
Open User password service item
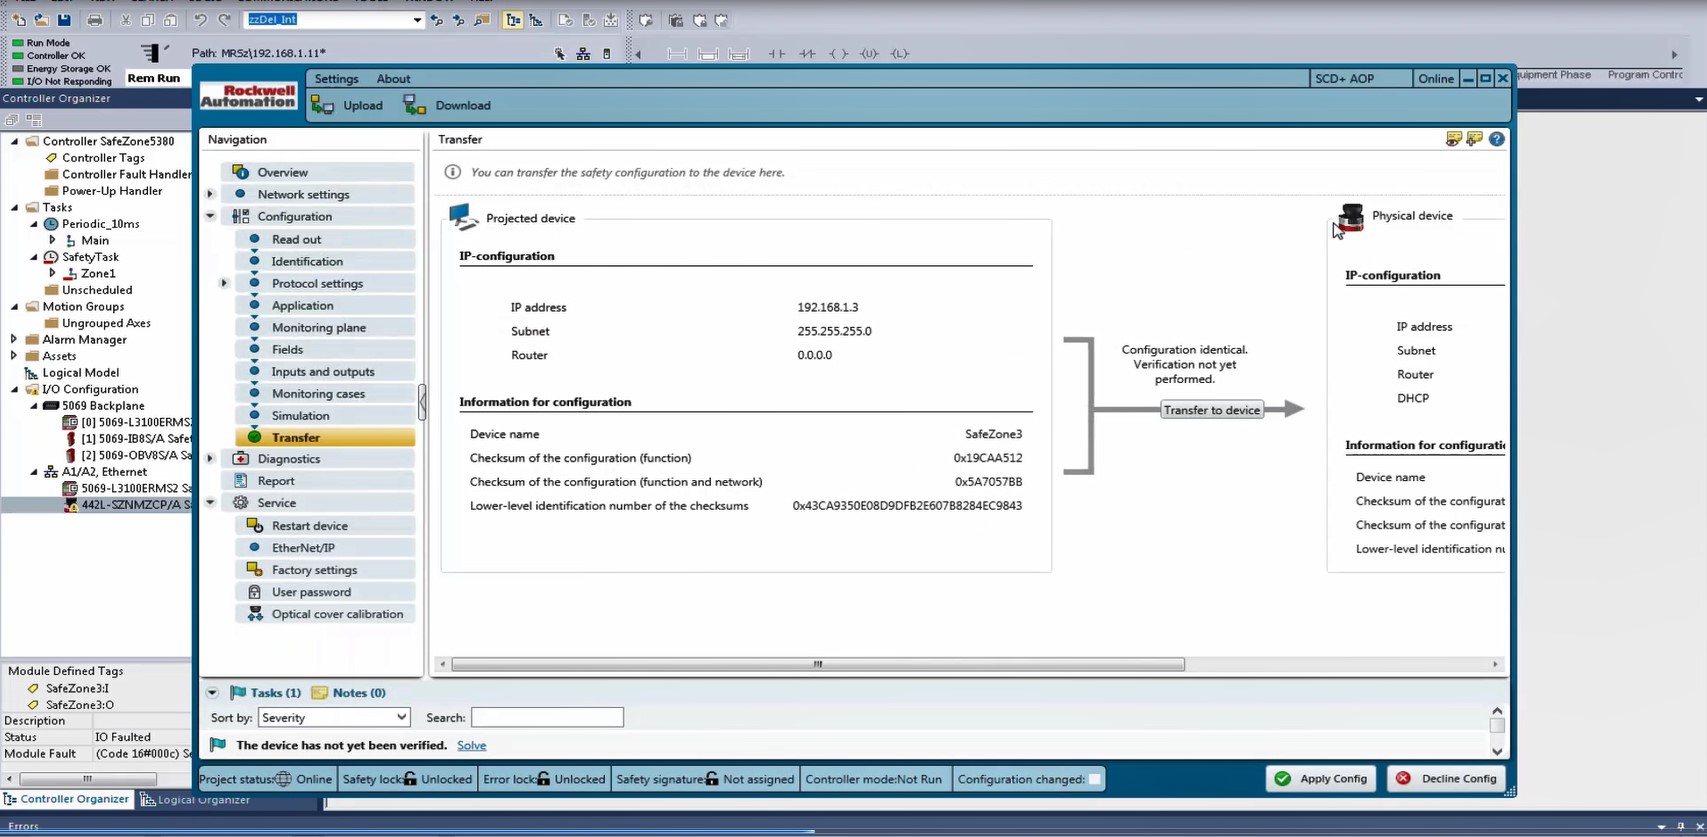(311, 592)
